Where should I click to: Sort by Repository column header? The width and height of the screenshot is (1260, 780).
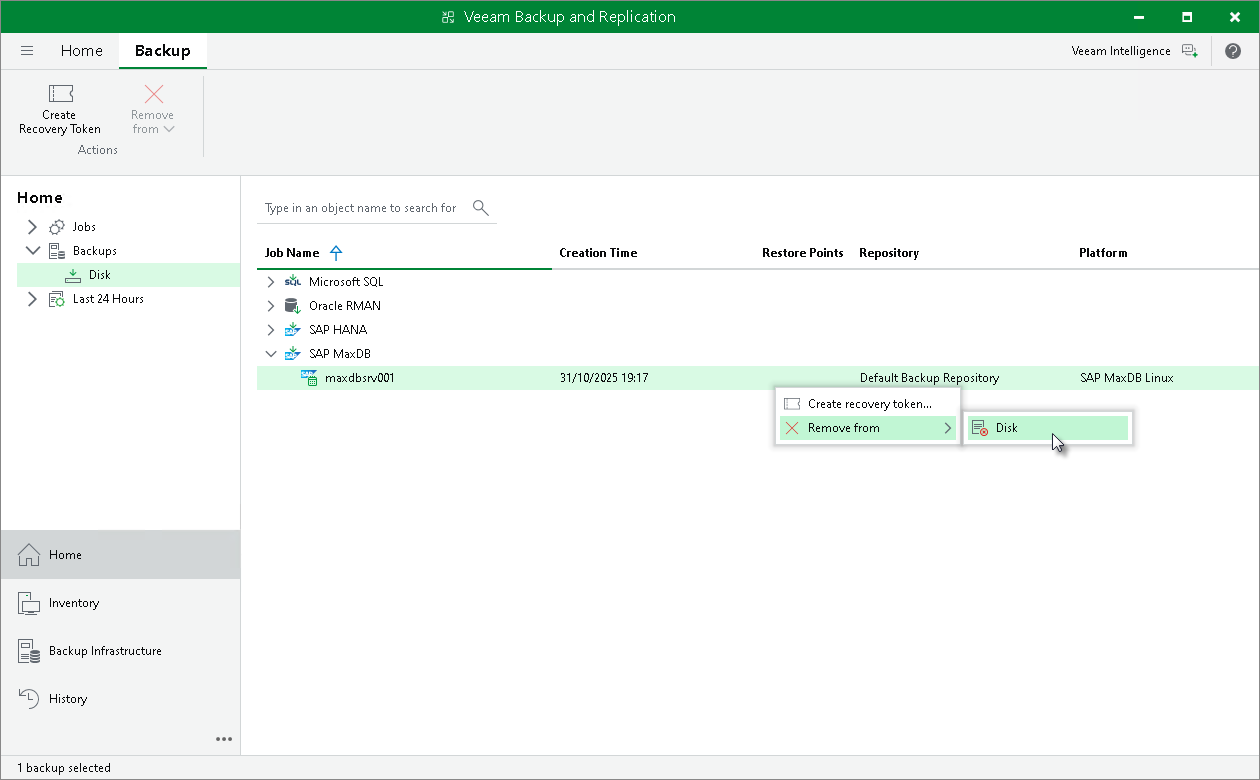(889, 253)
